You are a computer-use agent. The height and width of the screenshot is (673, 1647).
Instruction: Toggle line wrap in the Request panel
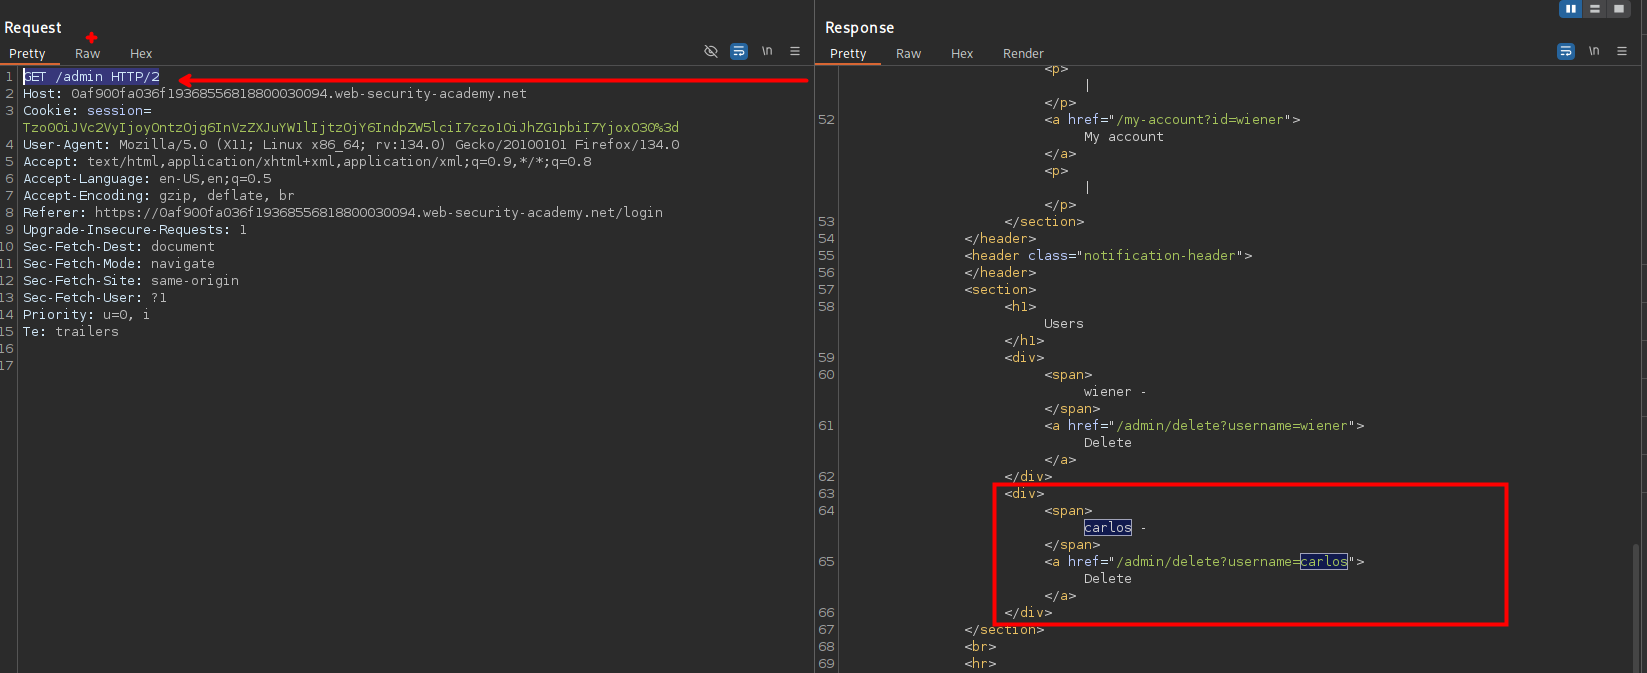coord(739,51)
